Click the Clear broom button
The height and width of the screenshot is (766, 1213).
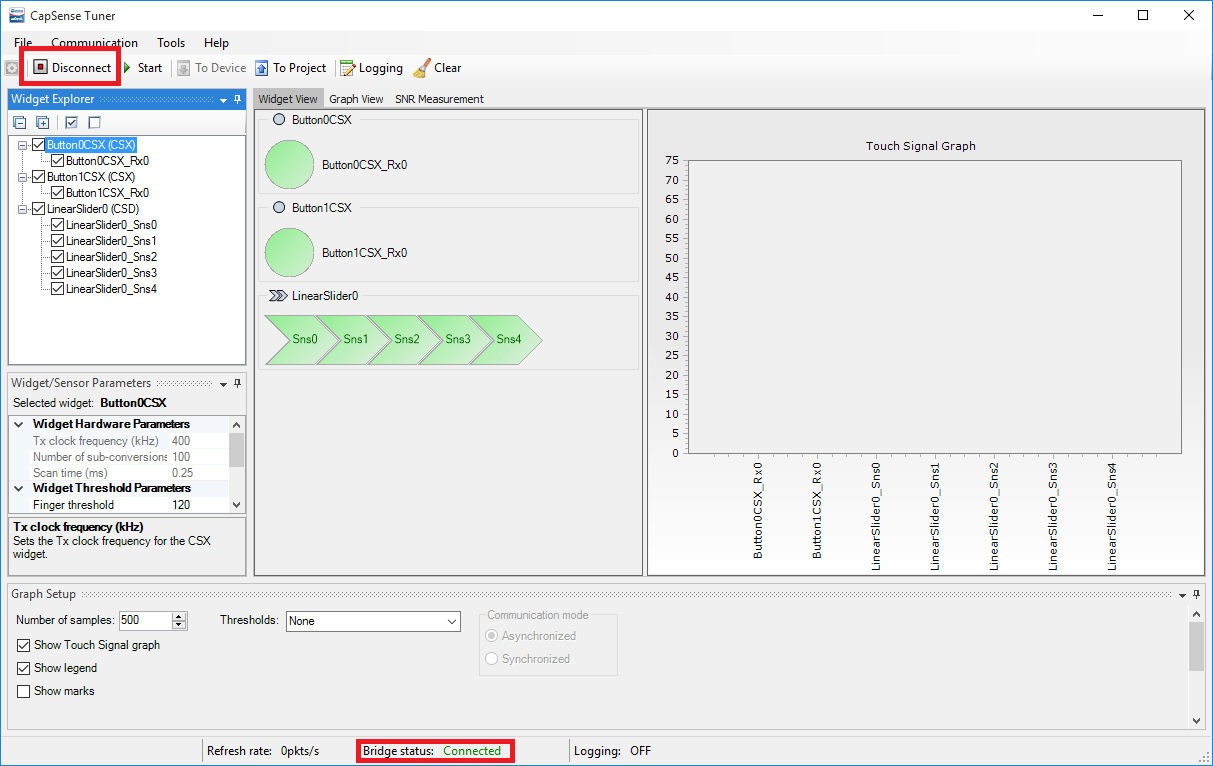(437, 68)
